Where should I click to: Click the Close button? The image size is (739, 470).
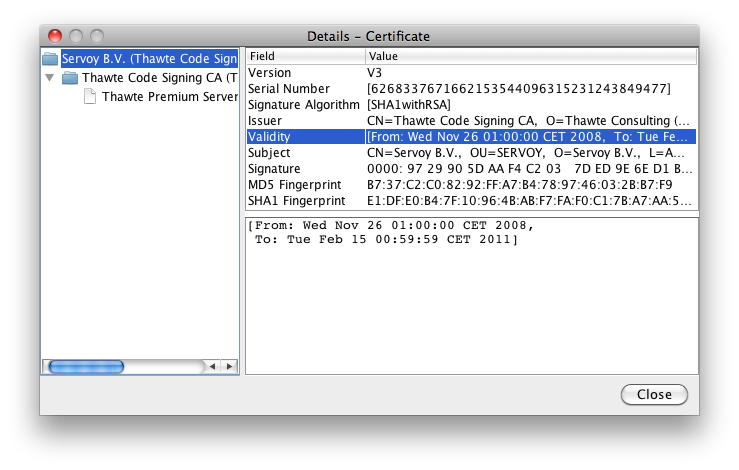click(x=654, y=395)
